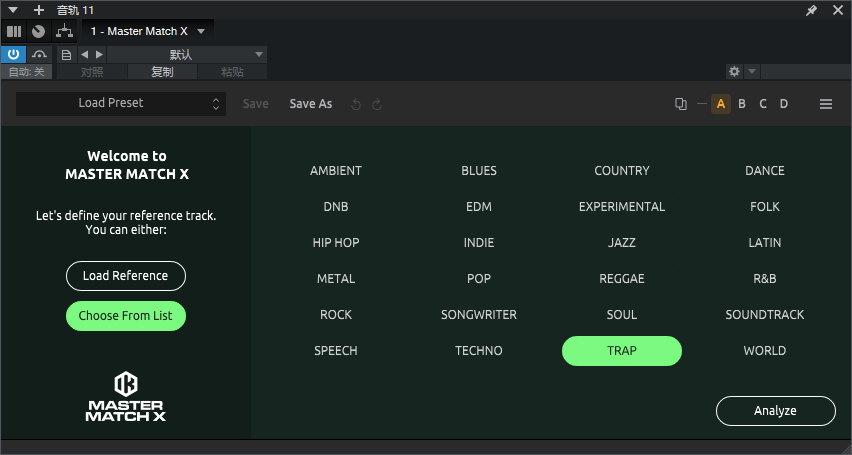Click Save As
Viewport: 852px width, 455px height.
pyautogui.click(x=311, y=104)
